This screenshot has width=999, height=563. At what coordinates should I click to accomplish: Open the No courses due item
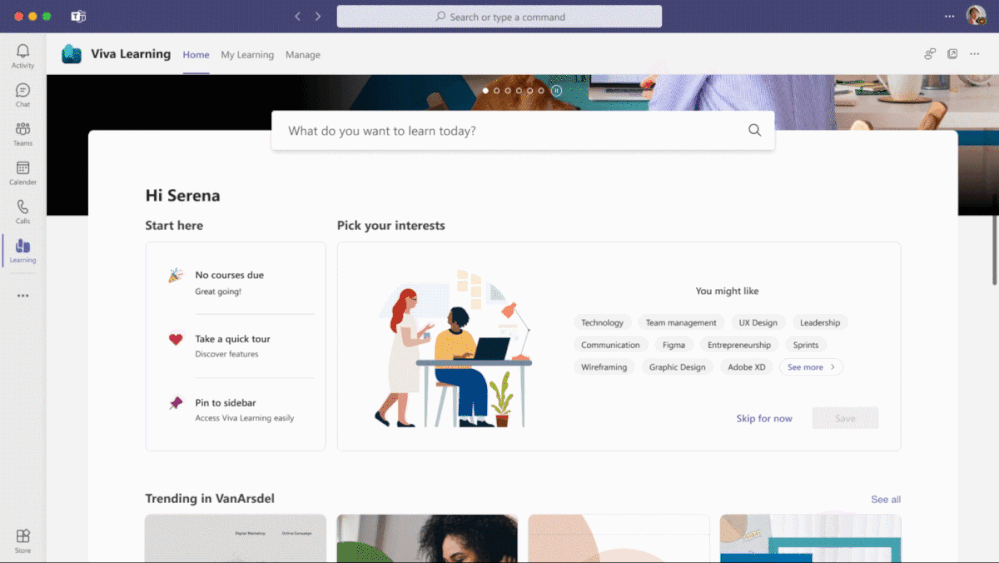pos(242,282)
